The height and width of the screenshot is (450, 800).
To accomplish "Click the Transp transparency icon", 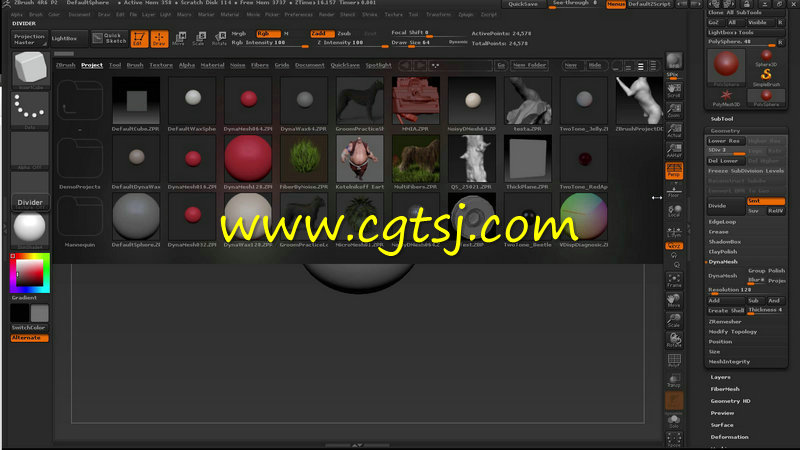I will pyautogui.click(x=674, y=380).
